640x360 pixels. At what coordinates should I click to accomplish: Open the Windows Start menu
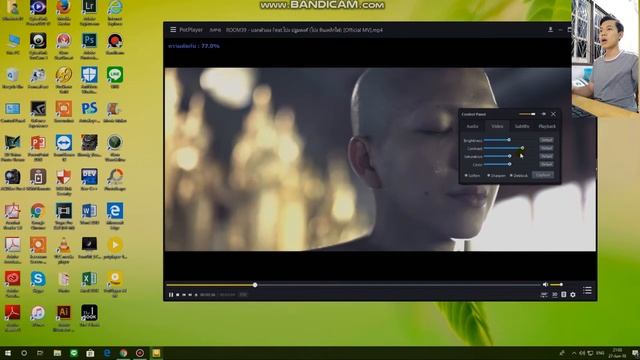click(8, 353)
